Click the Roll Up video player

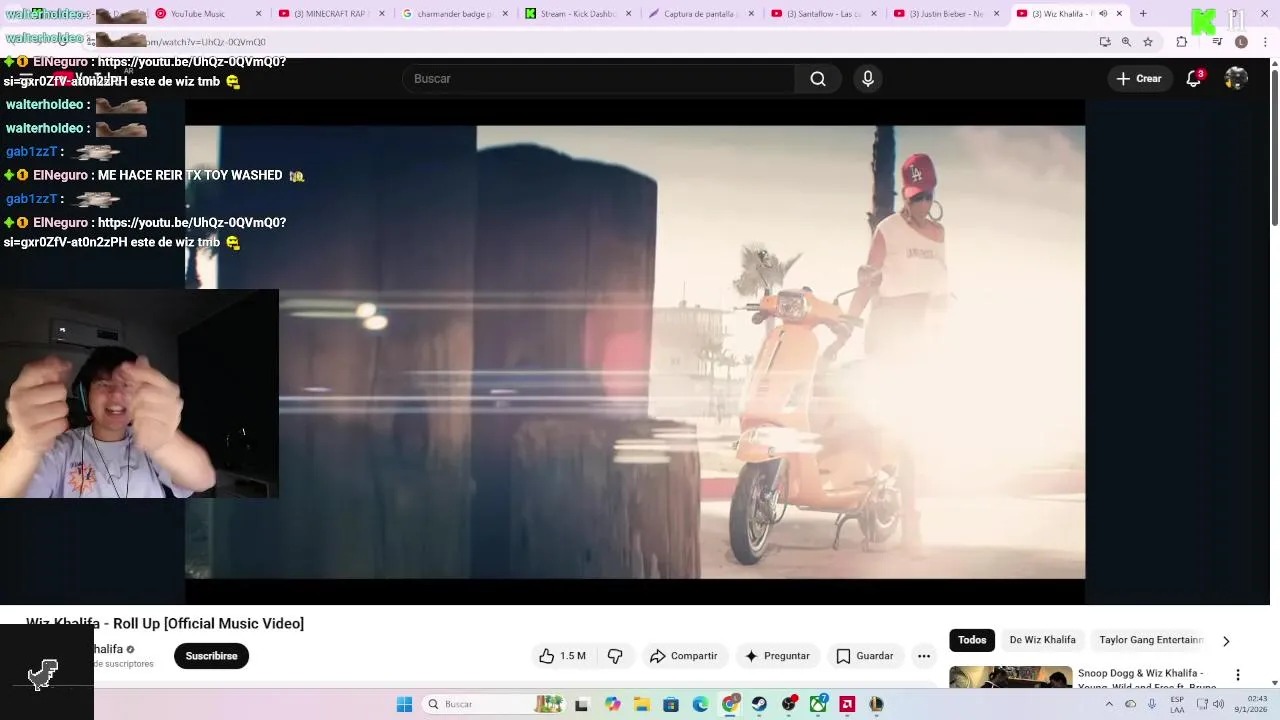coord(635,352)
